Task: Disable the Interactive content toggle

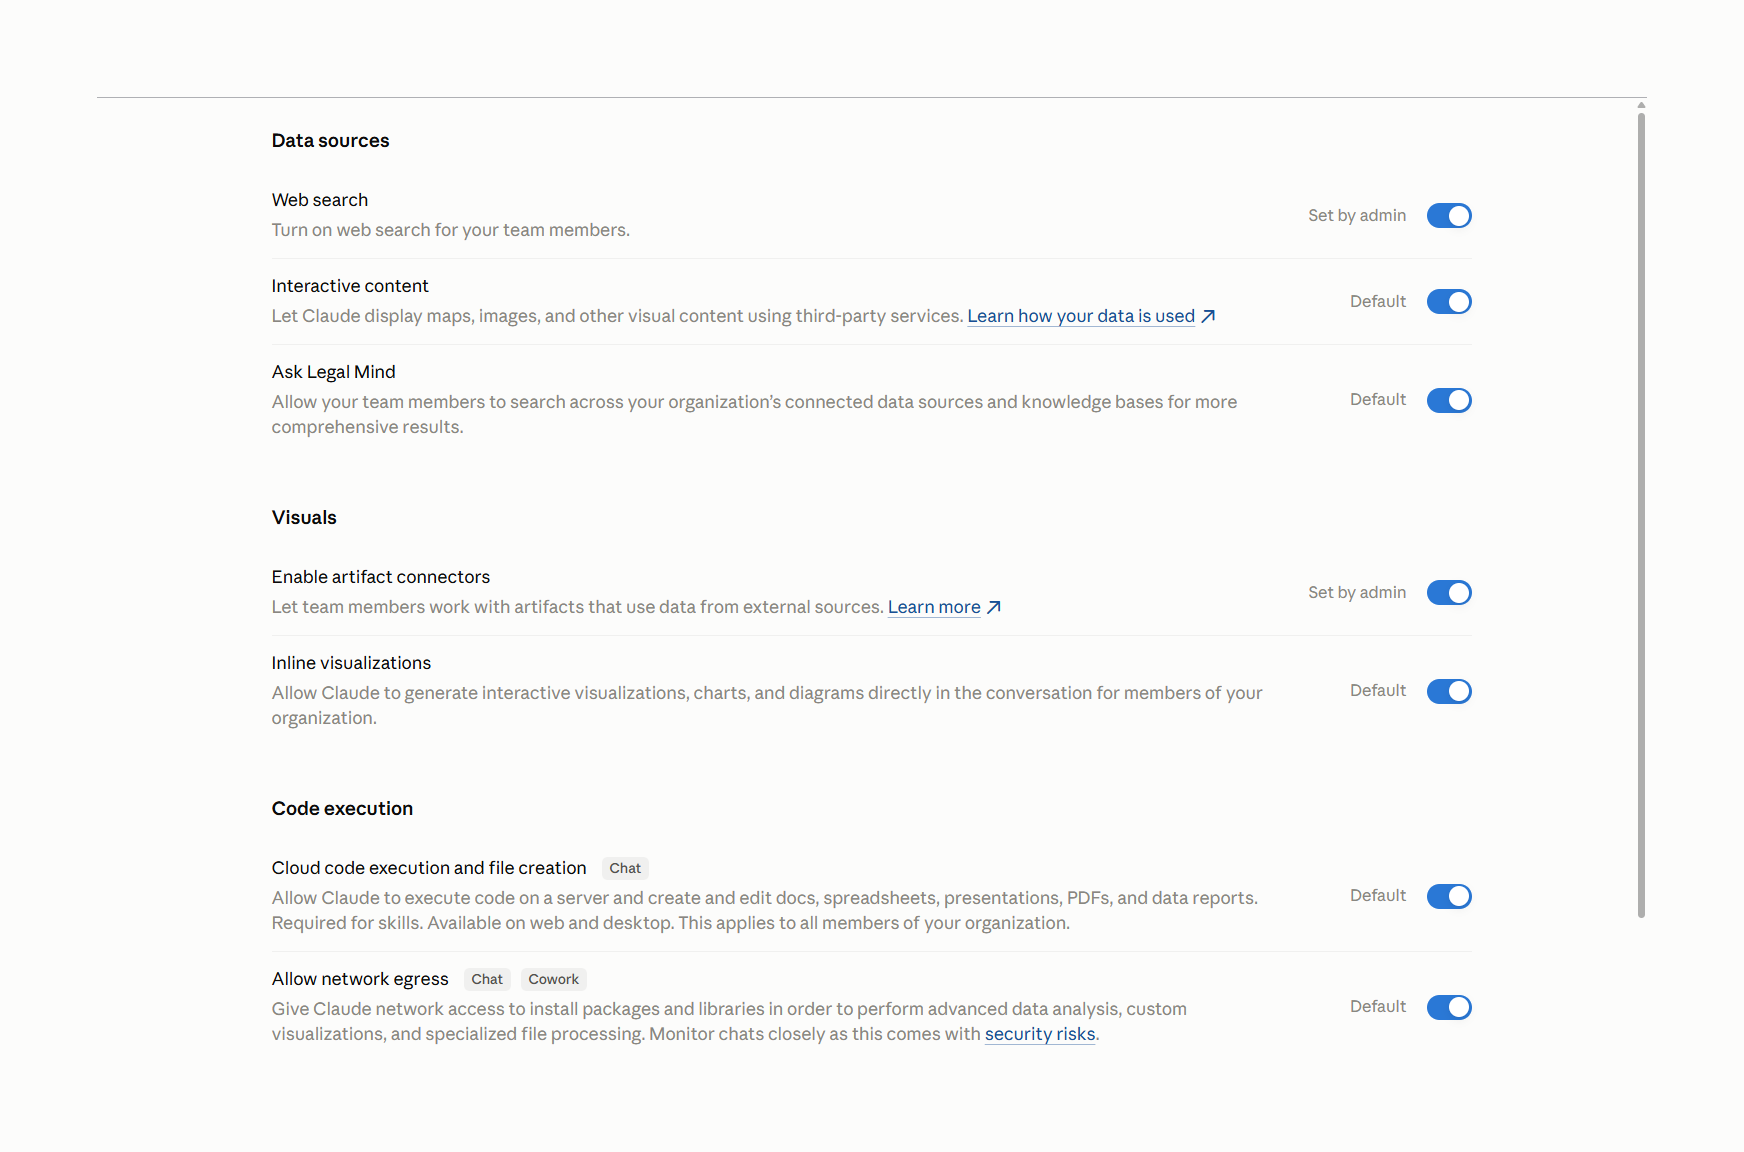Action: point(1449,302)
